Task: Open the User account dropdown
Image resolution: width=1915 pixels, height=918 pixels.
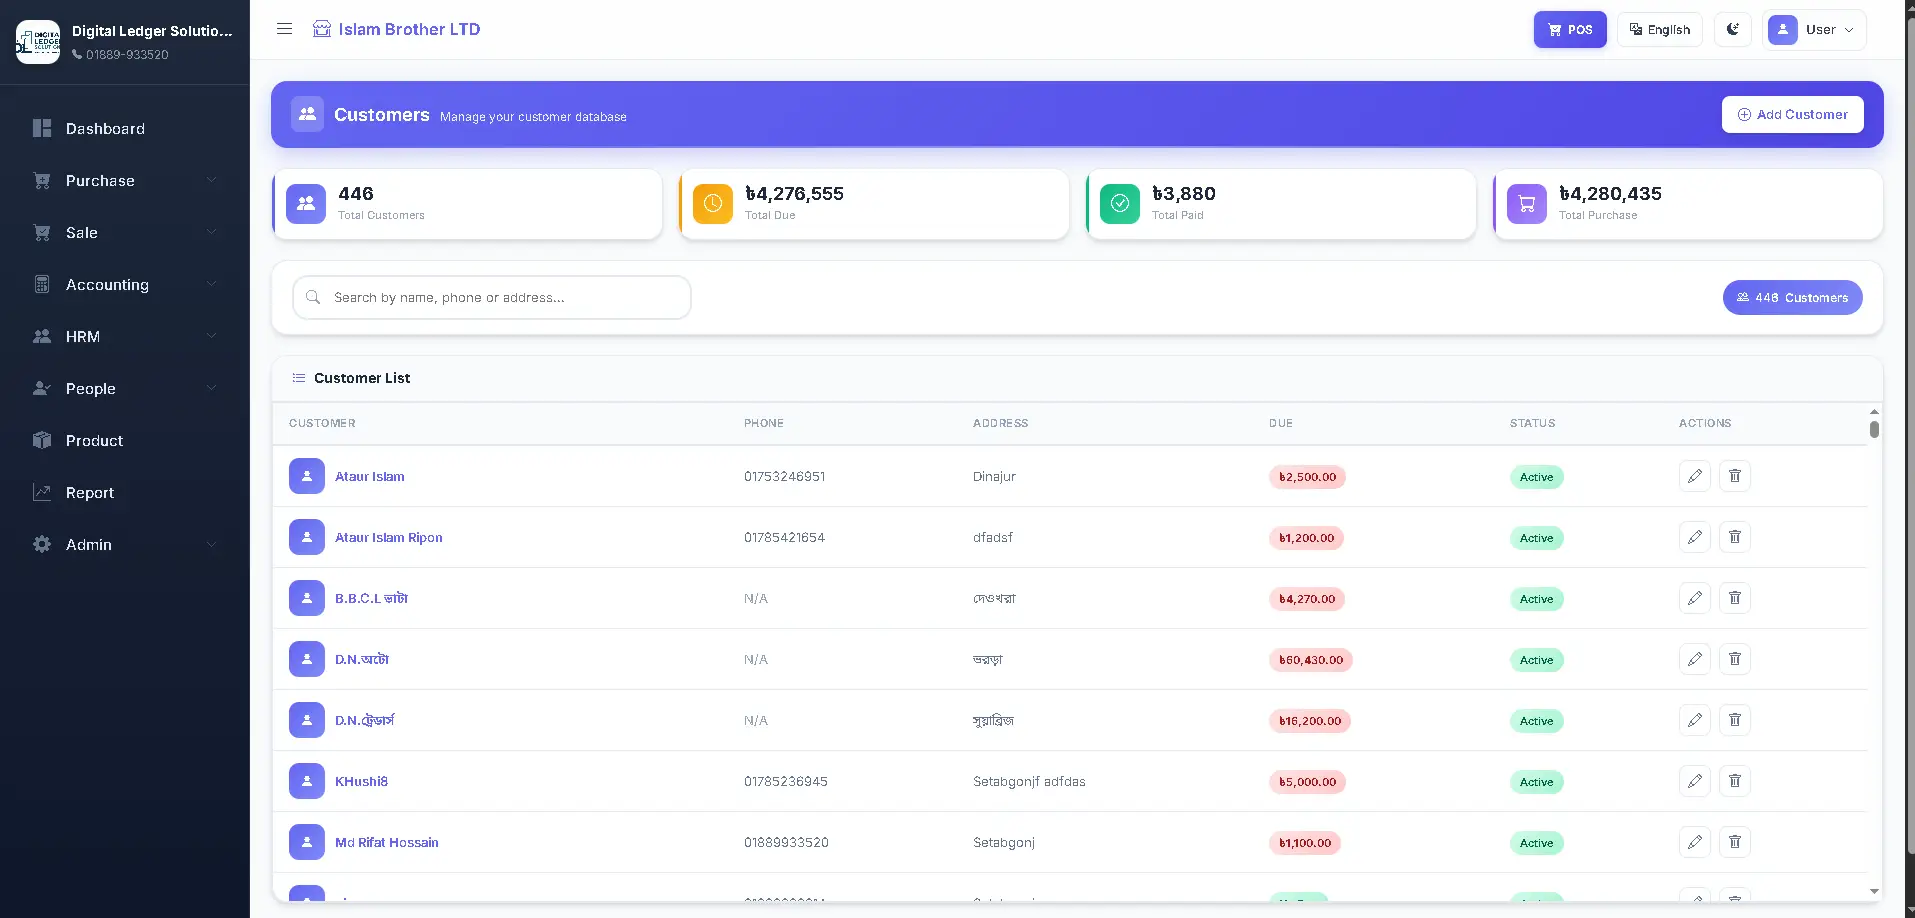Action: [1814, 30]
